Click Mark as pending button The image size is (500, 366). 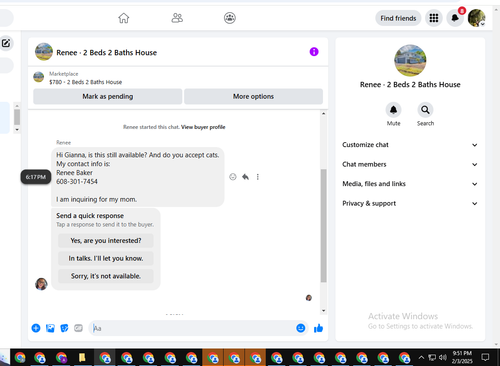tap(108, 96)
